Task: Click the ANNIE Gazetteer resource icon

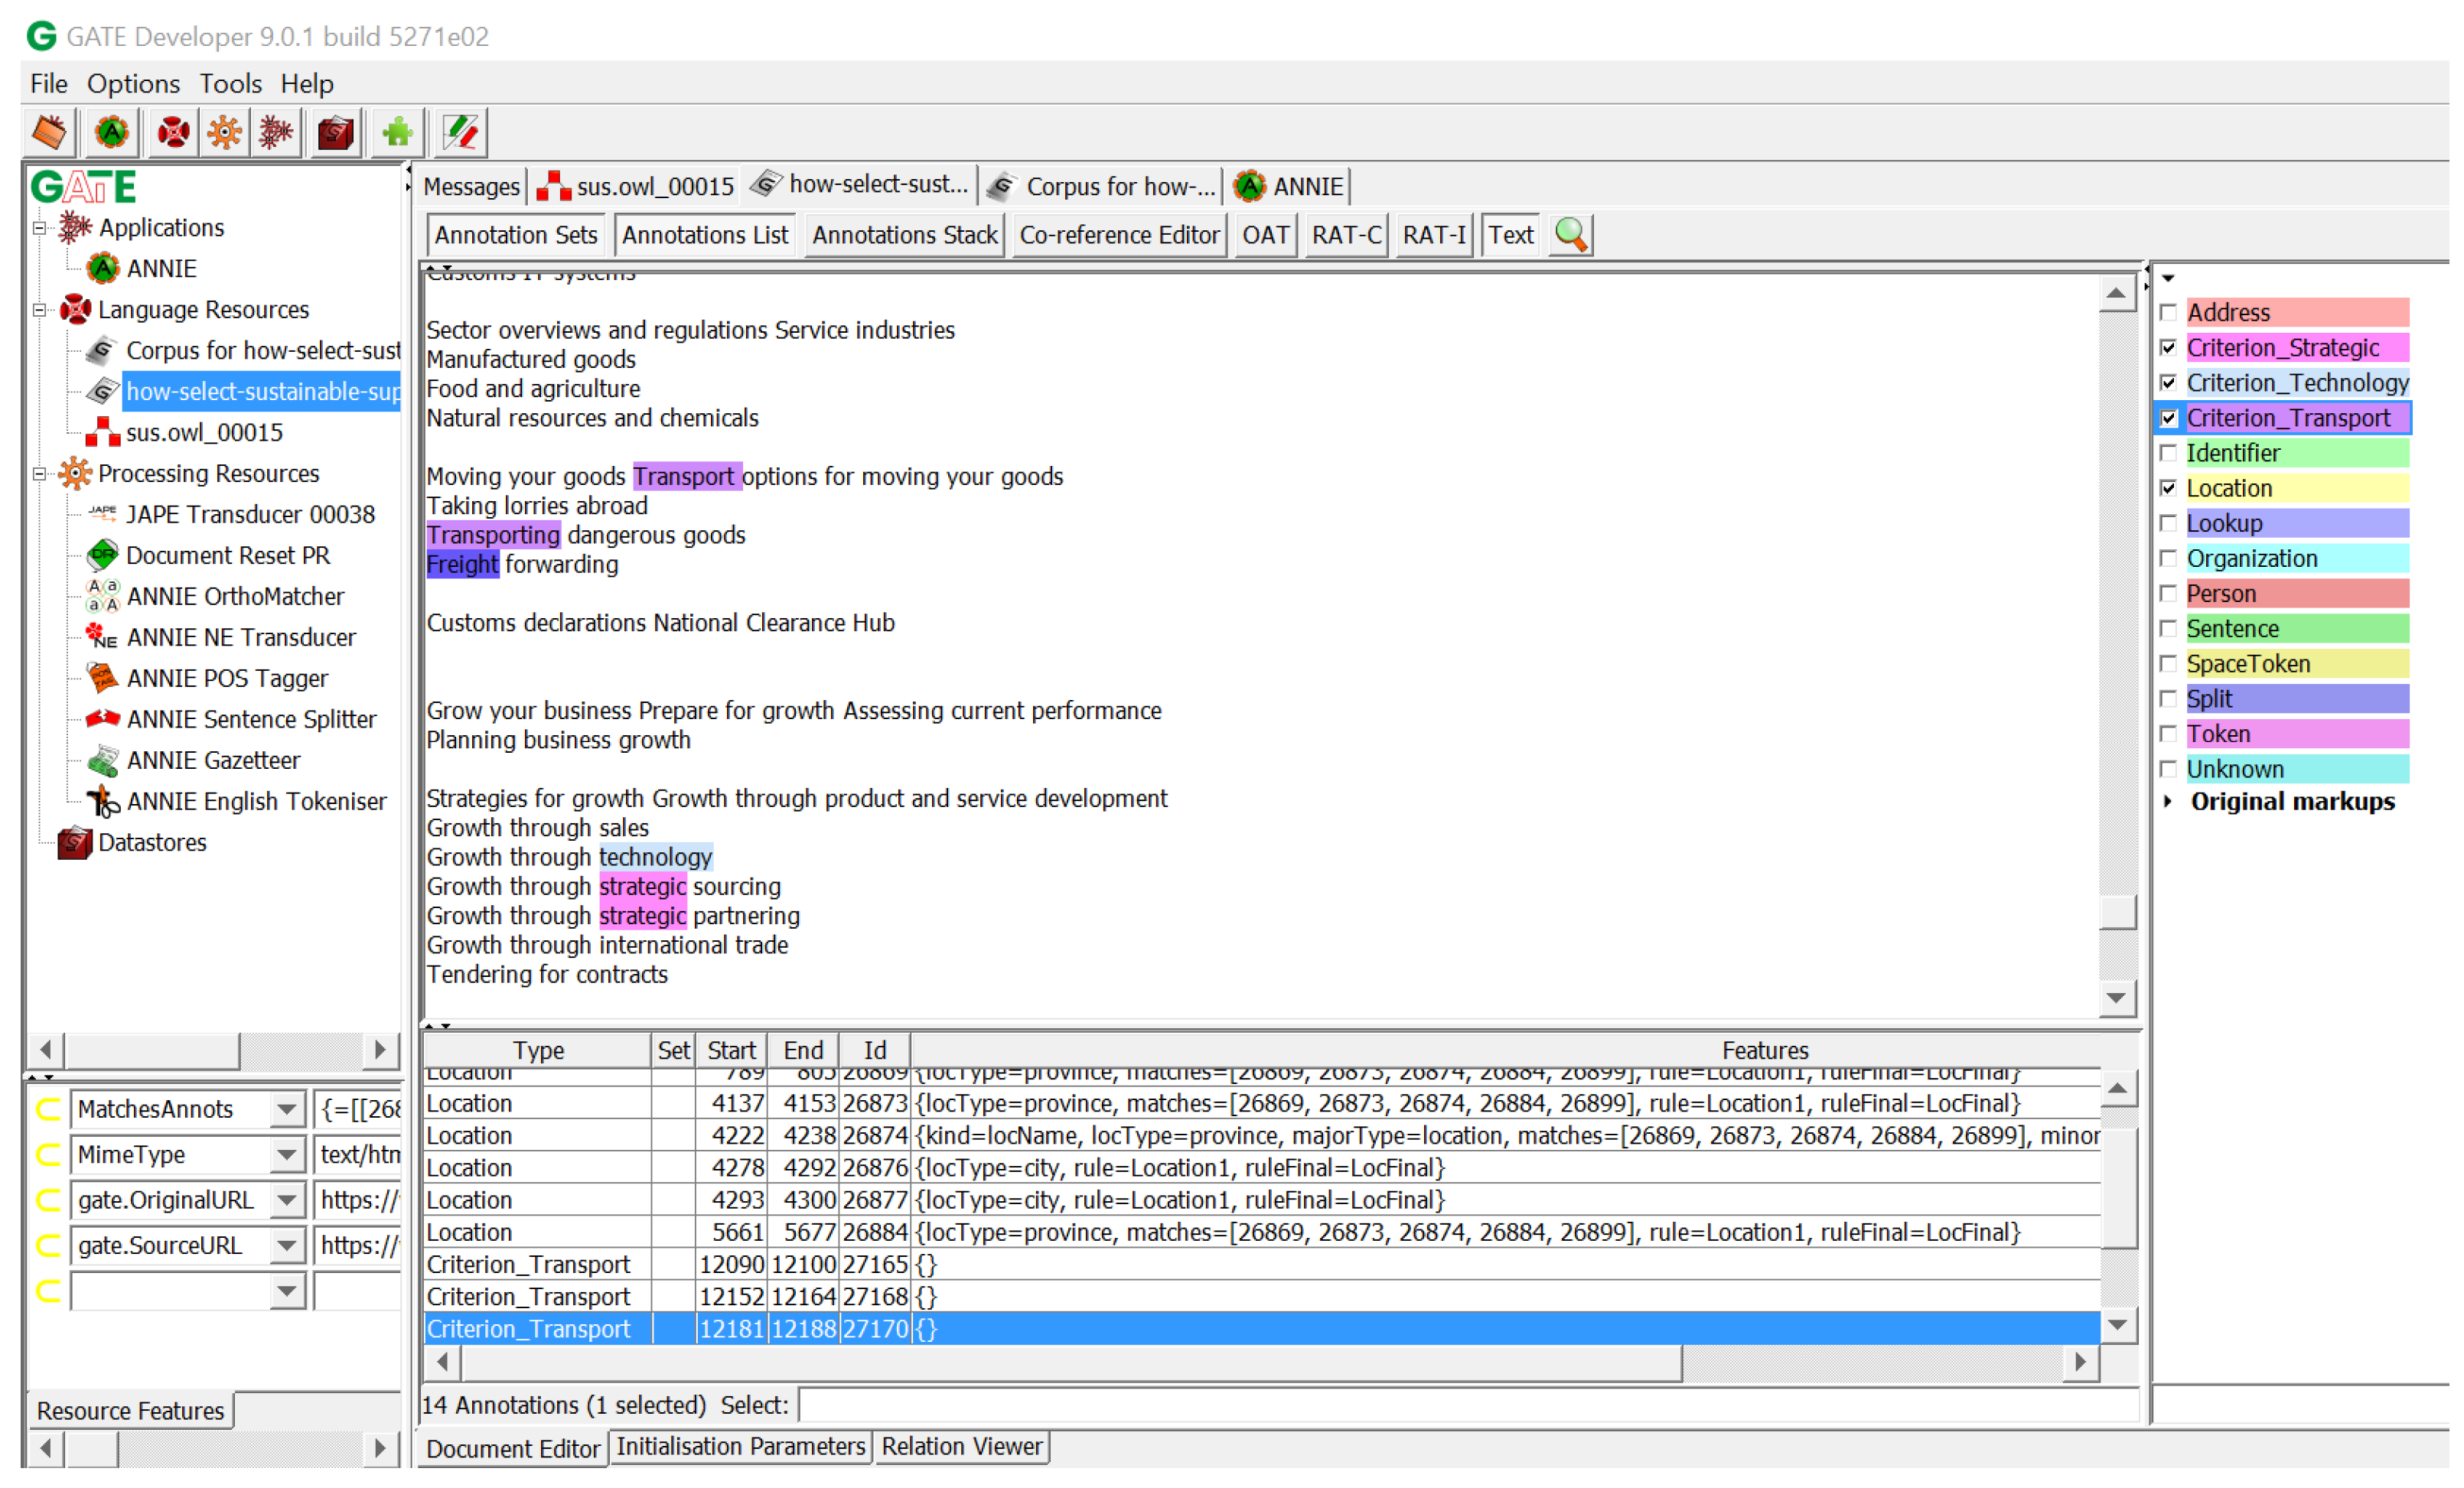Action: tap(102, 761)
